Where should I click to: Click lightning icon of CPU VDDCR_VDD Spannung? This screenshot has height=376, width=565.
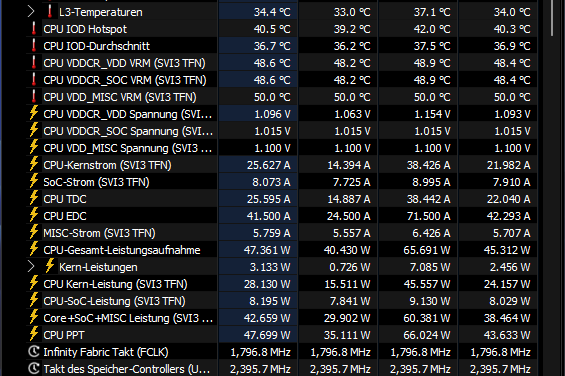(34, 113)
